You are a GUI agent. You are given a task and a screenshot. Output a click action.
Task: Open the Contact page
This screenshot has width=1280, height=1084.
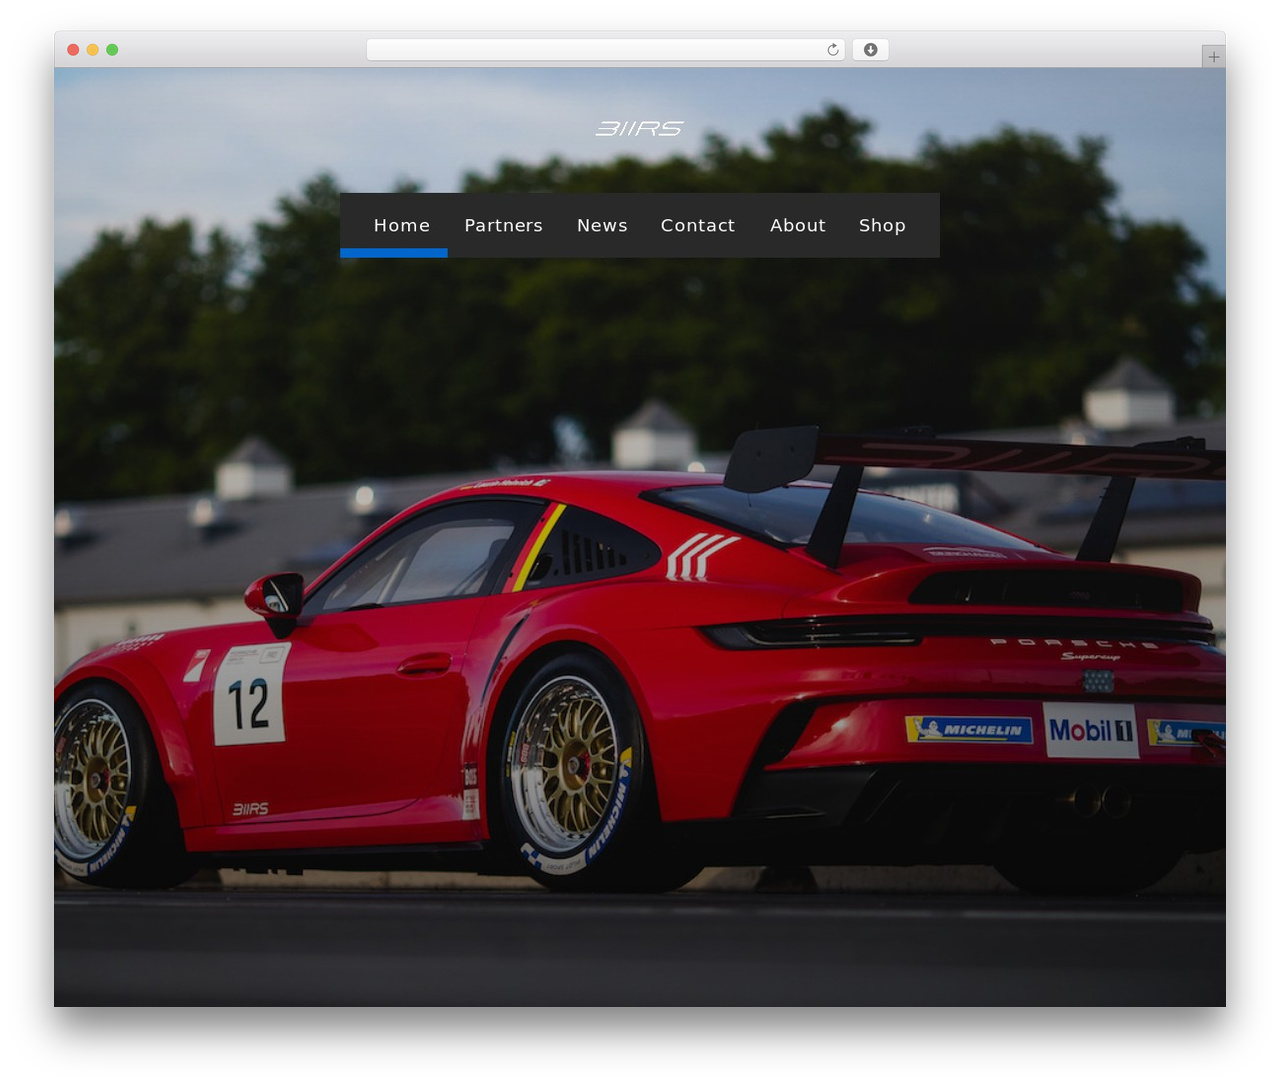[698, 226]
